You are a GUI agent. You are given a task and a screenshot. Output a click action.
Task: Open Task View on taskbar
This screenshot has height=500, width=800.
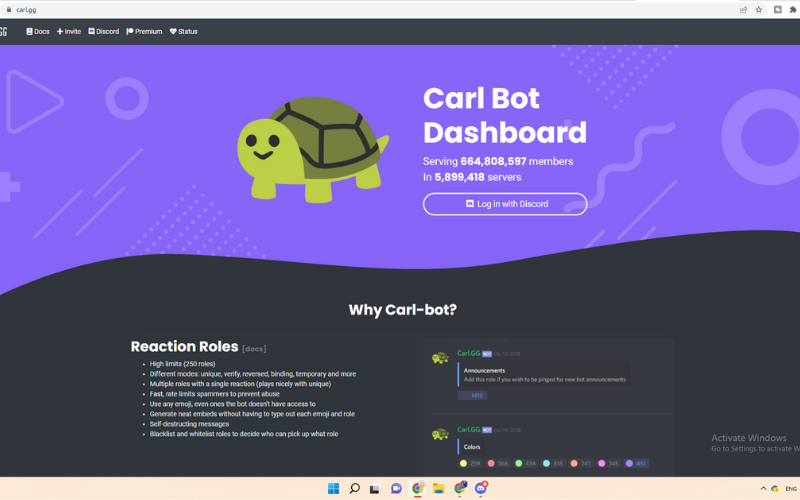[375, 489]
